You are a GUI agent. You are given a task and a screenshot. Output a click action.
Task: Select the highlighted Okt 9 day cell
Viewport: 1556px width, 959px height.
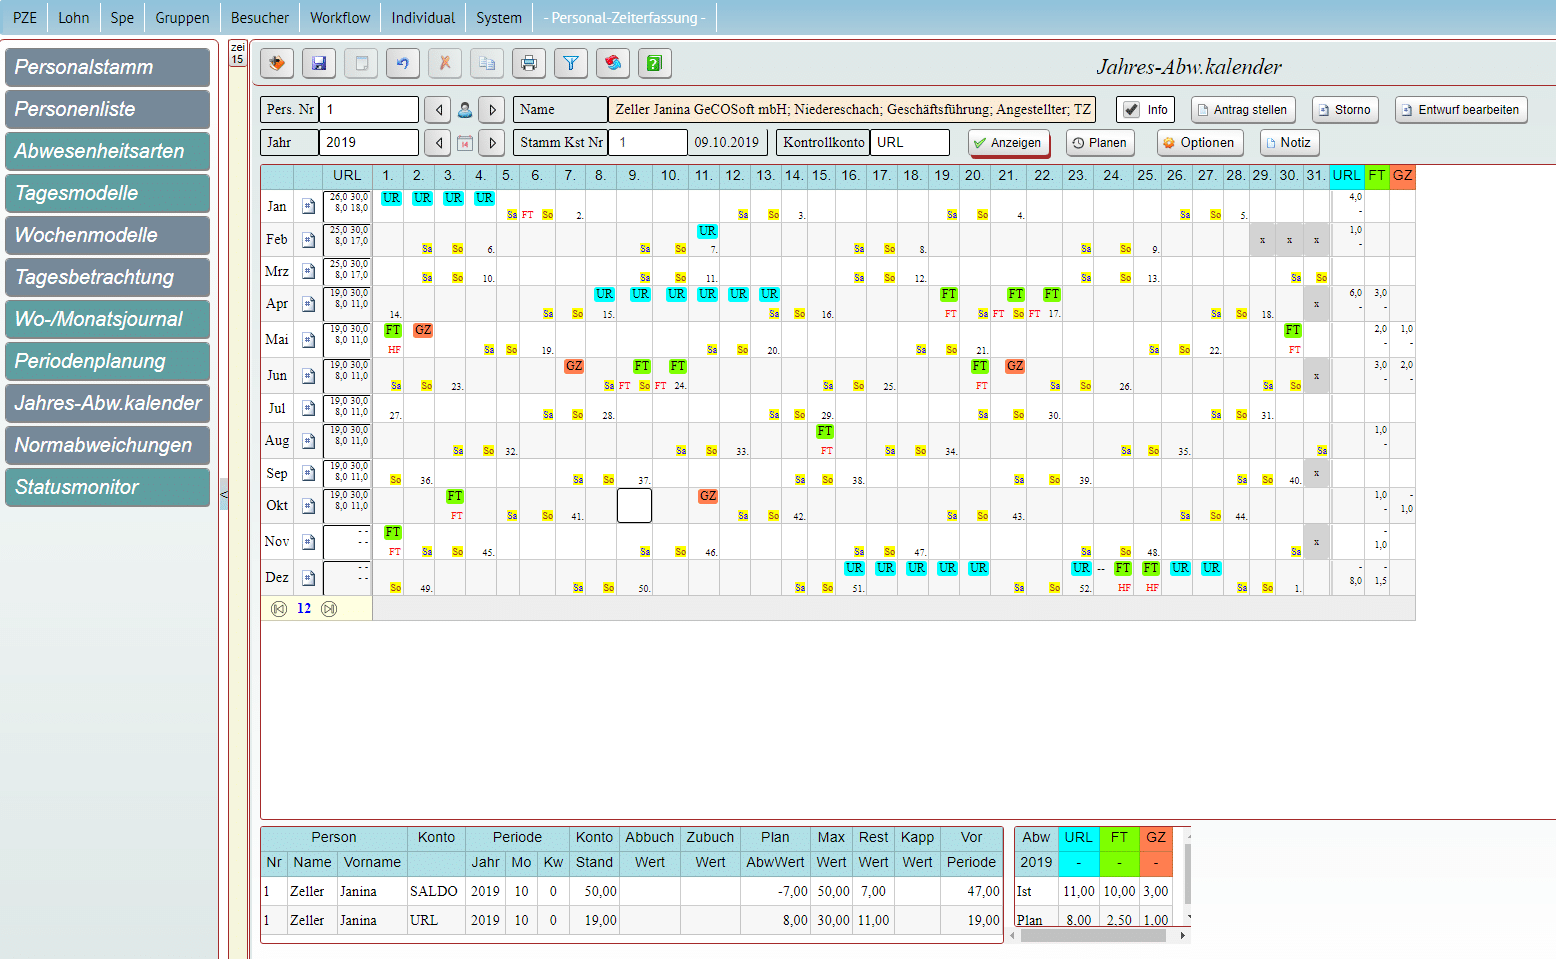634,506
